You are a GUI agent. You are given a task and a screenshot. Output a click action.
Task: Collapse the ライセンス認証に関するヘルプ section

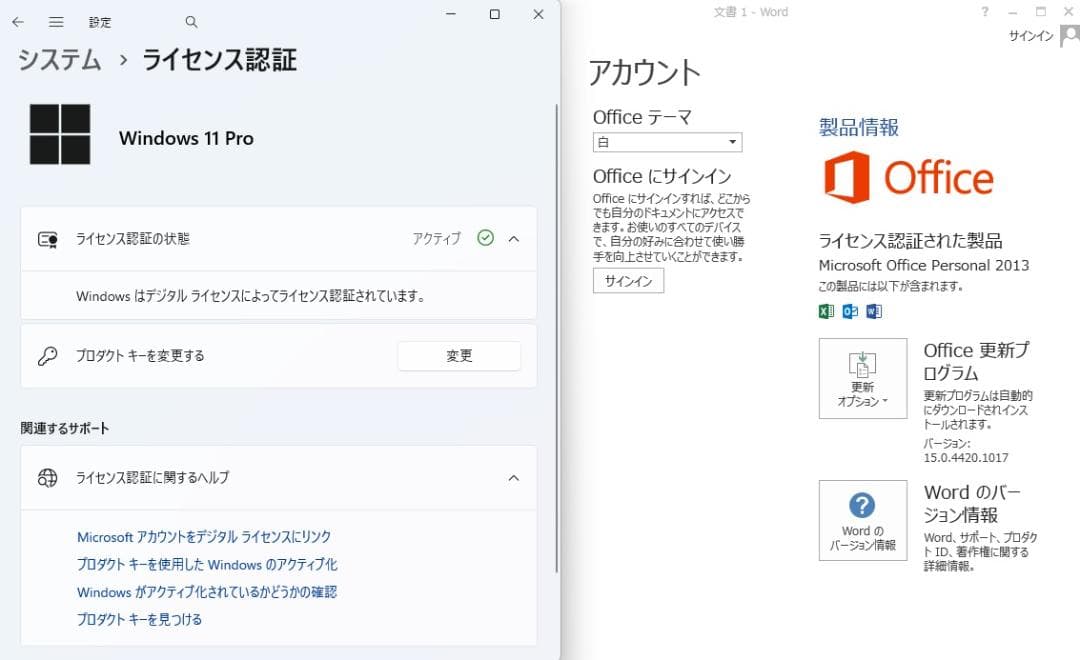pyautogui.click(x=514, y=477)
